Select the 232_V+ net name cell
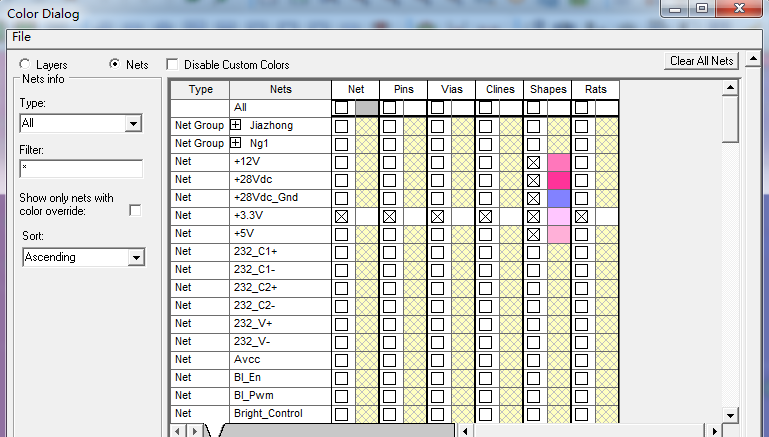Screen dimensions: 769x437 [281, 323]
